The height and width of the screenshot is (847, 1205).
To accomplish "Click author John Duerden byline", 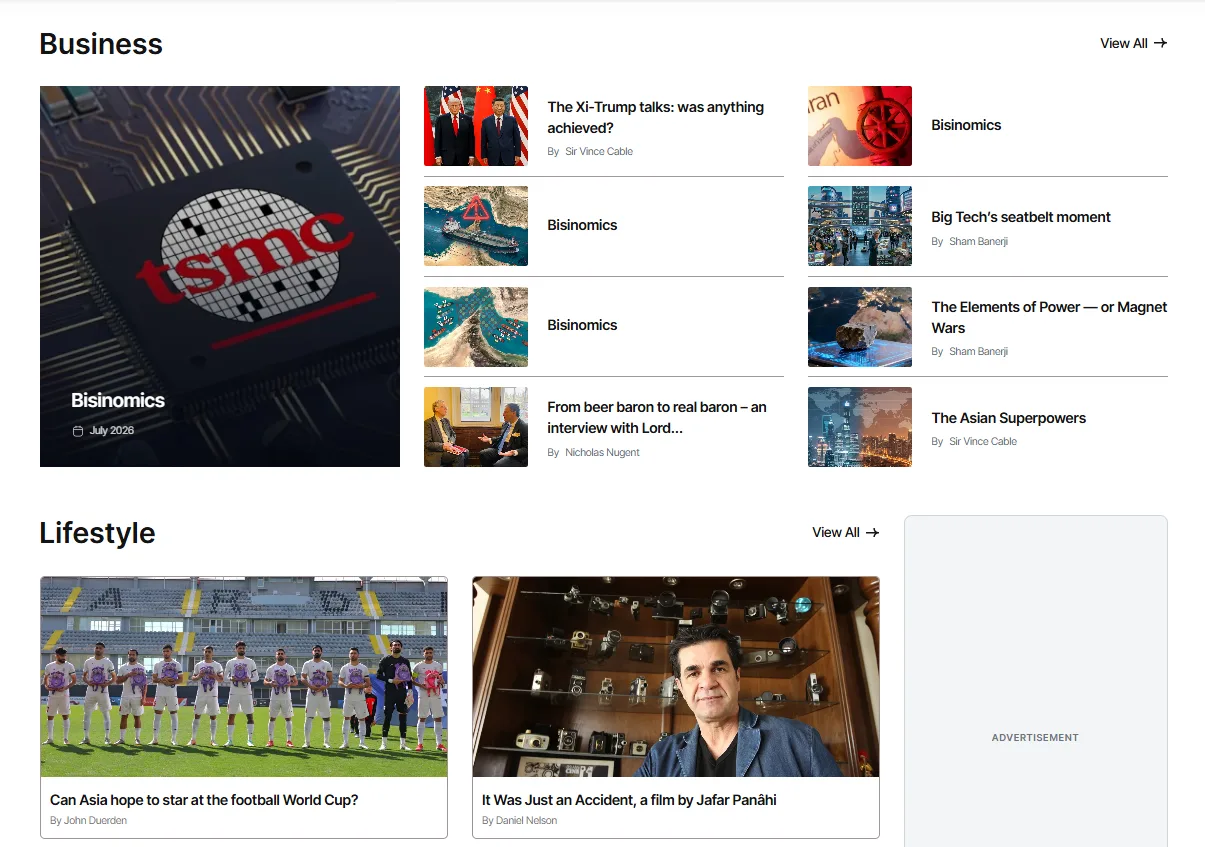I will (88, 821).
